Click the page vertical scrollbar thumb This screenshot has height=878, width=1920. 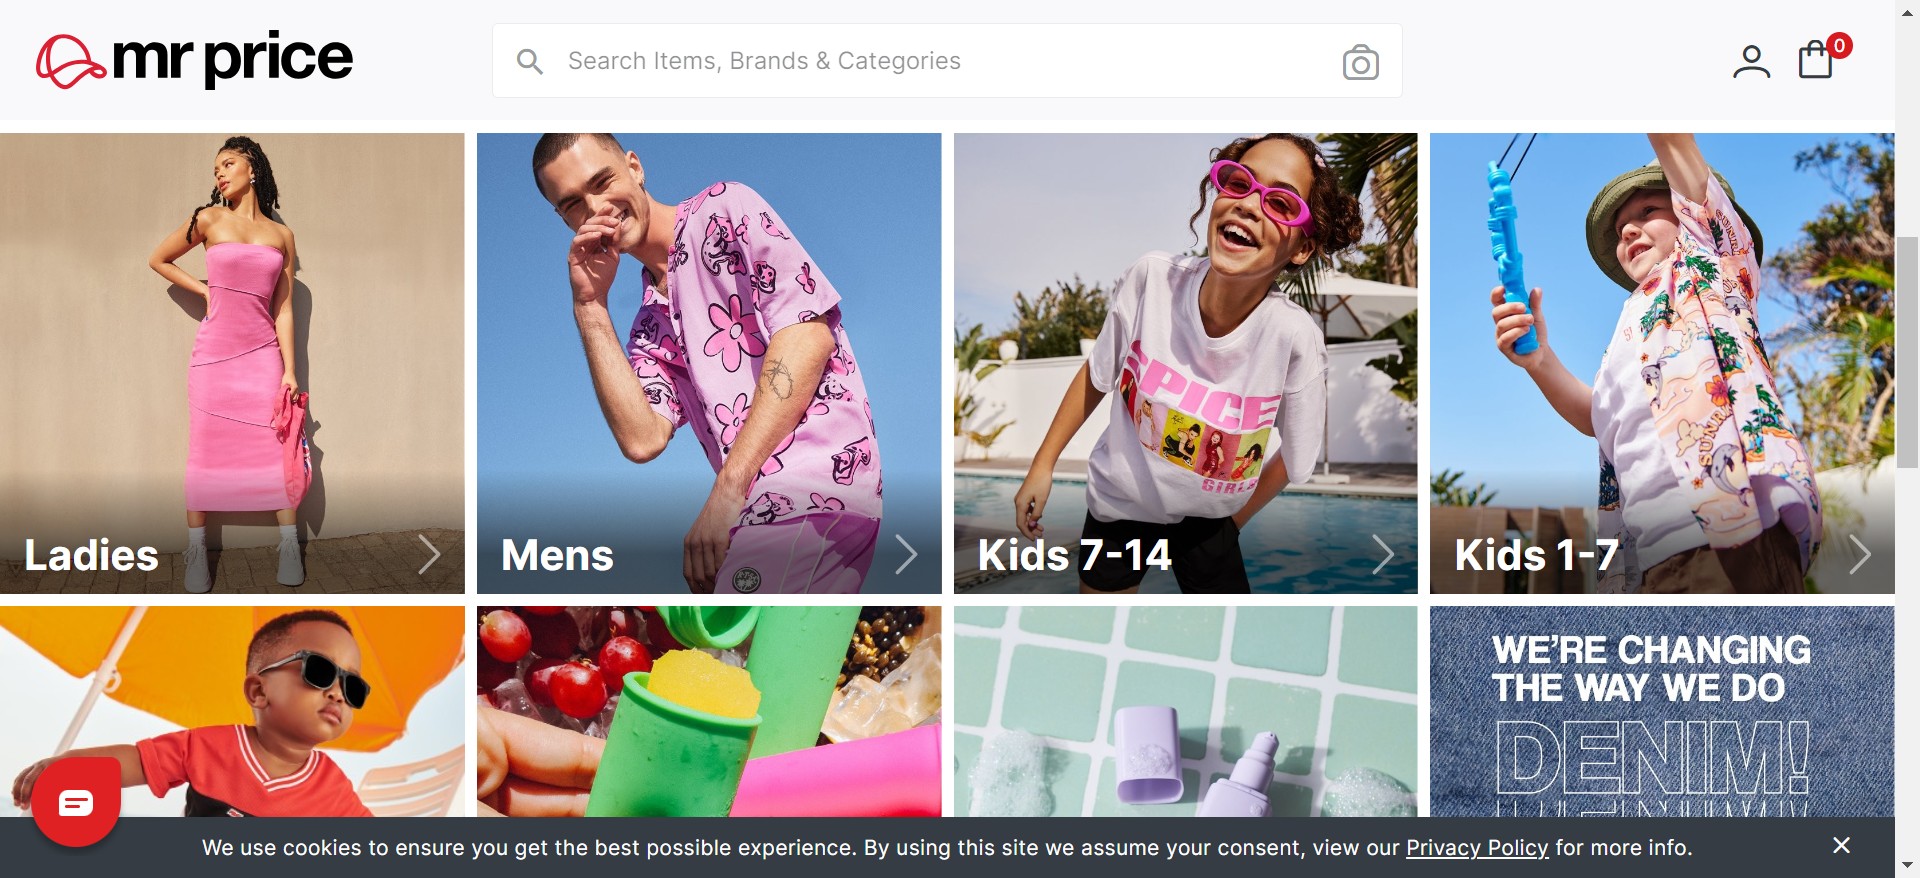(1908, 352)
